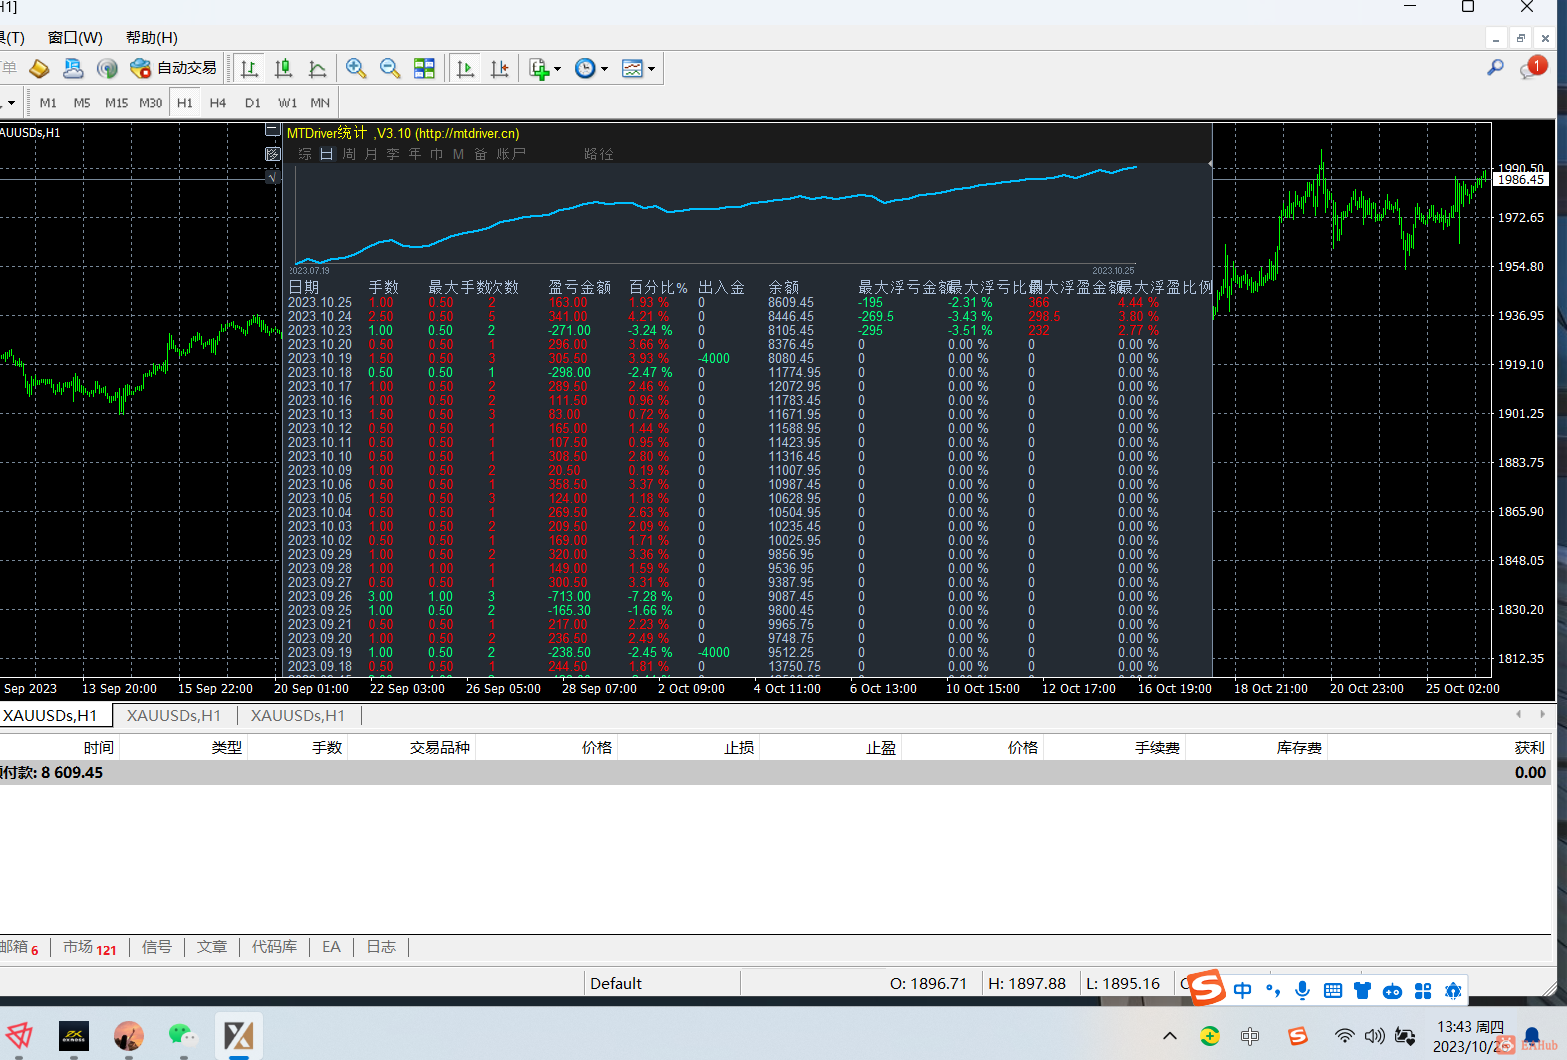Viewport: 1567px width, 1060px height.
Task: Switch to the 日志 terminal tab
Action: point(381,947)
